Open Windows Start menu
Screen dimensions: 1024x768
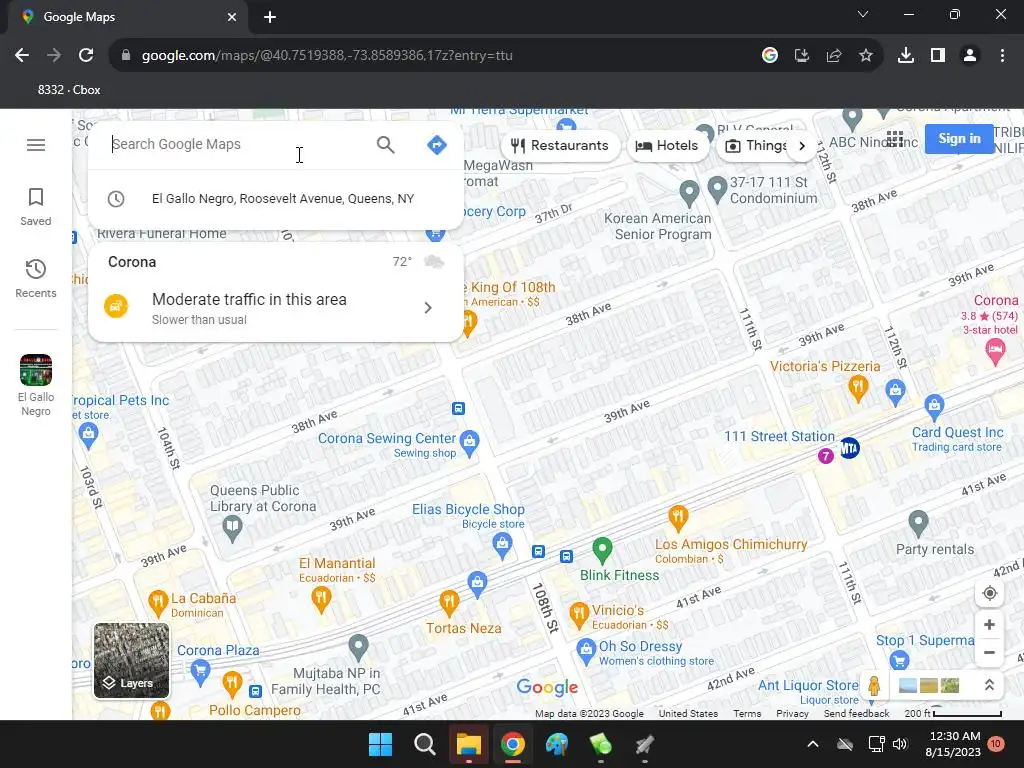coord(380,744)
